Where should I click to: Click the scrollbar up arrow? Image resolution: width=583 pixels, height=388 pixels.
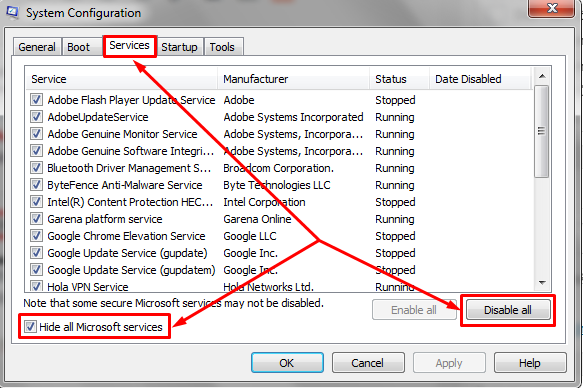click(542, 76)
